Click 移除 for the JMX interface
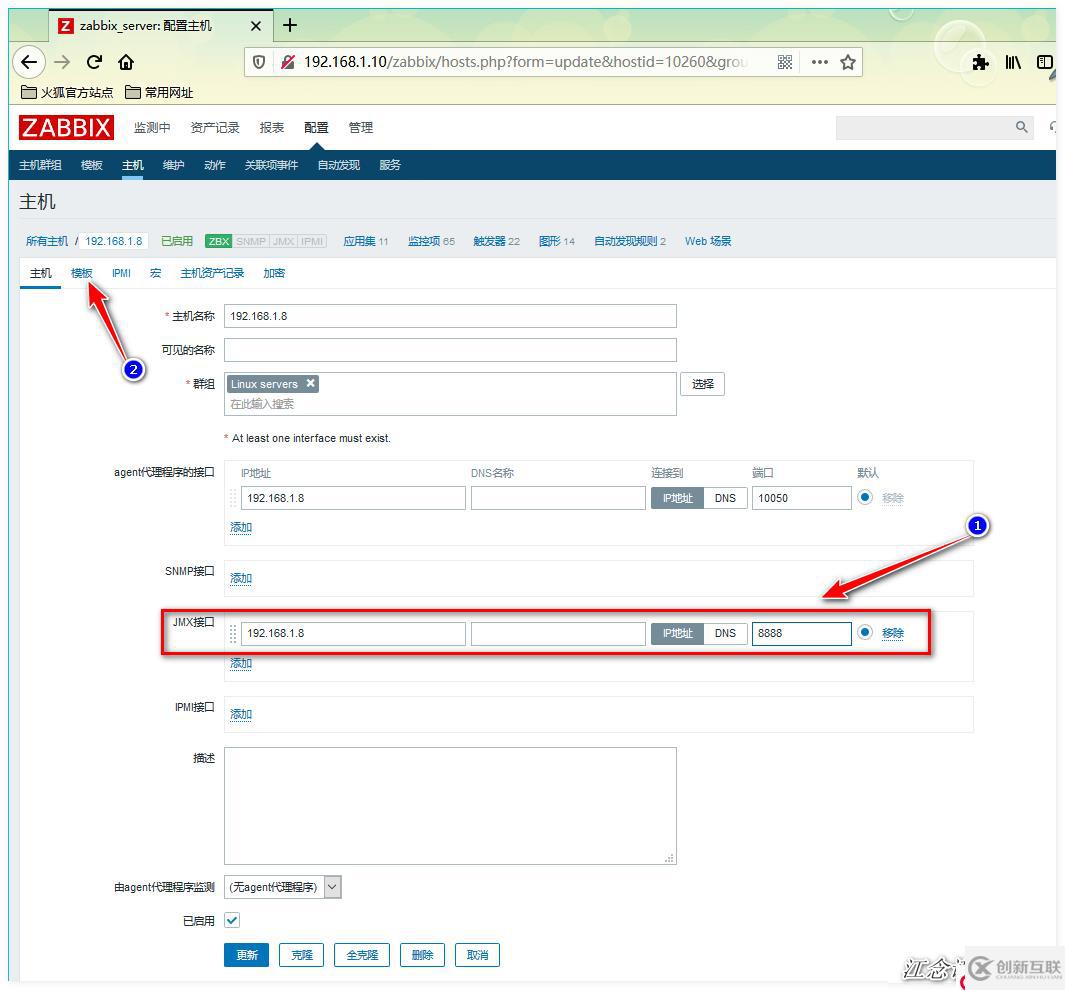The height and width of the screenshot is (990, 1065). pyautogui.click(x=892, y=633)
